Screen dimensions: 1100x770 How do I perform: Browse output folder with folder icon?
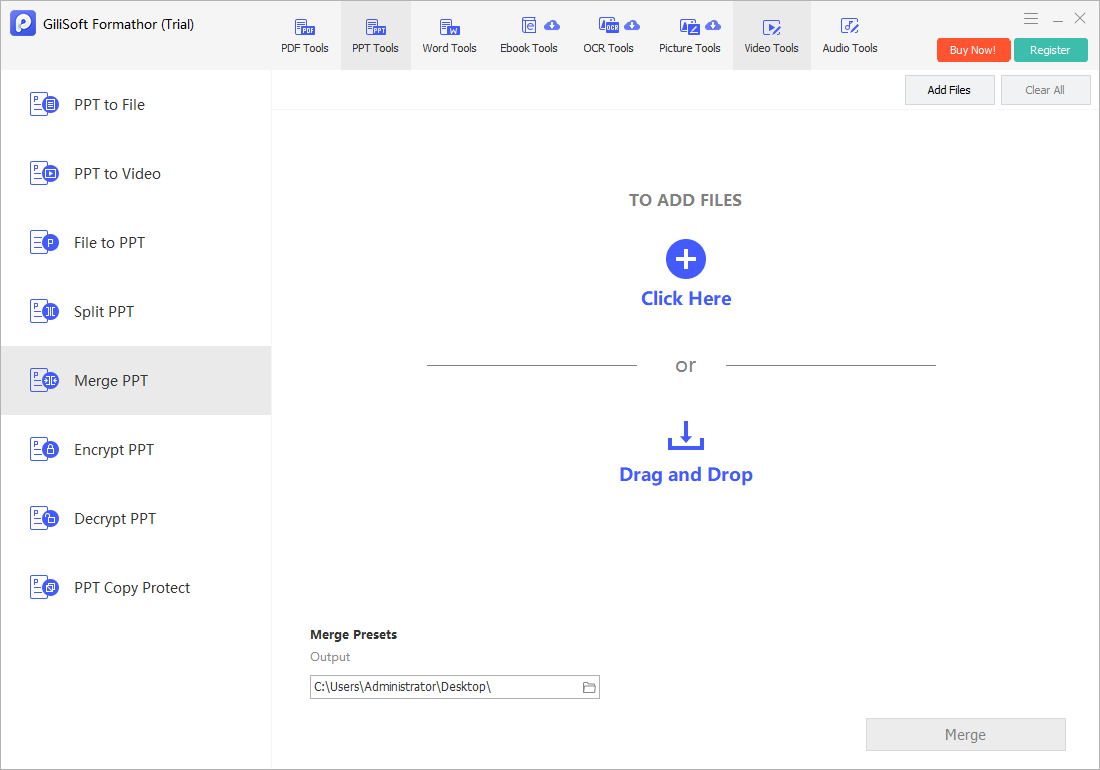click(589, 687)
